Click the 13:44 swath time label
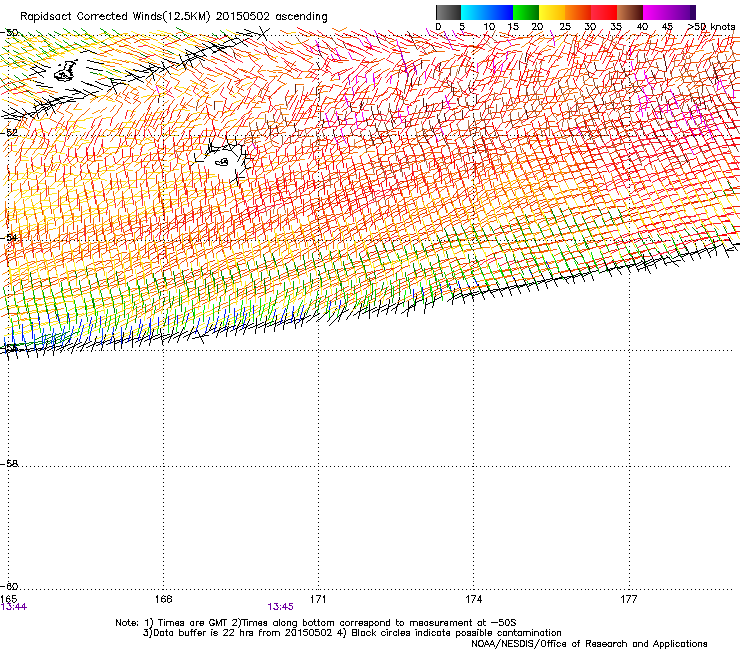Screen dimensions: 740x650 pyautogui.click(x=14, y=607)
